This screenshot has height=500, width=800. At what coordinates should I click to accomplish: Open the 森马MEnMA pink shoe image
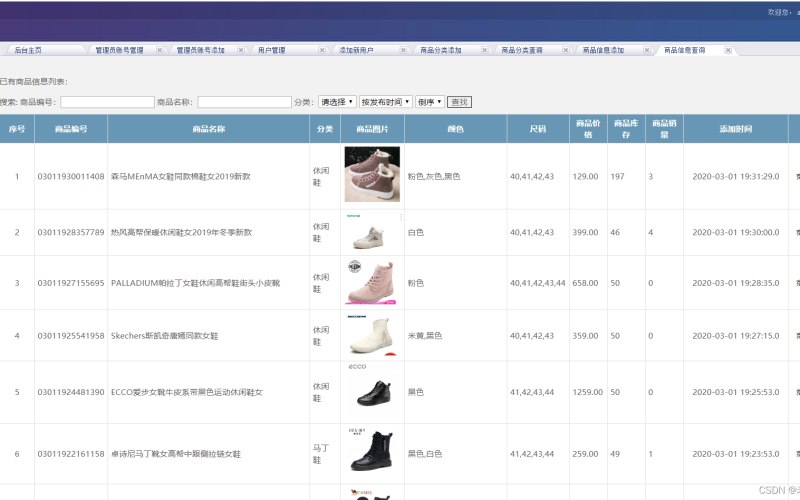[372, 174]
